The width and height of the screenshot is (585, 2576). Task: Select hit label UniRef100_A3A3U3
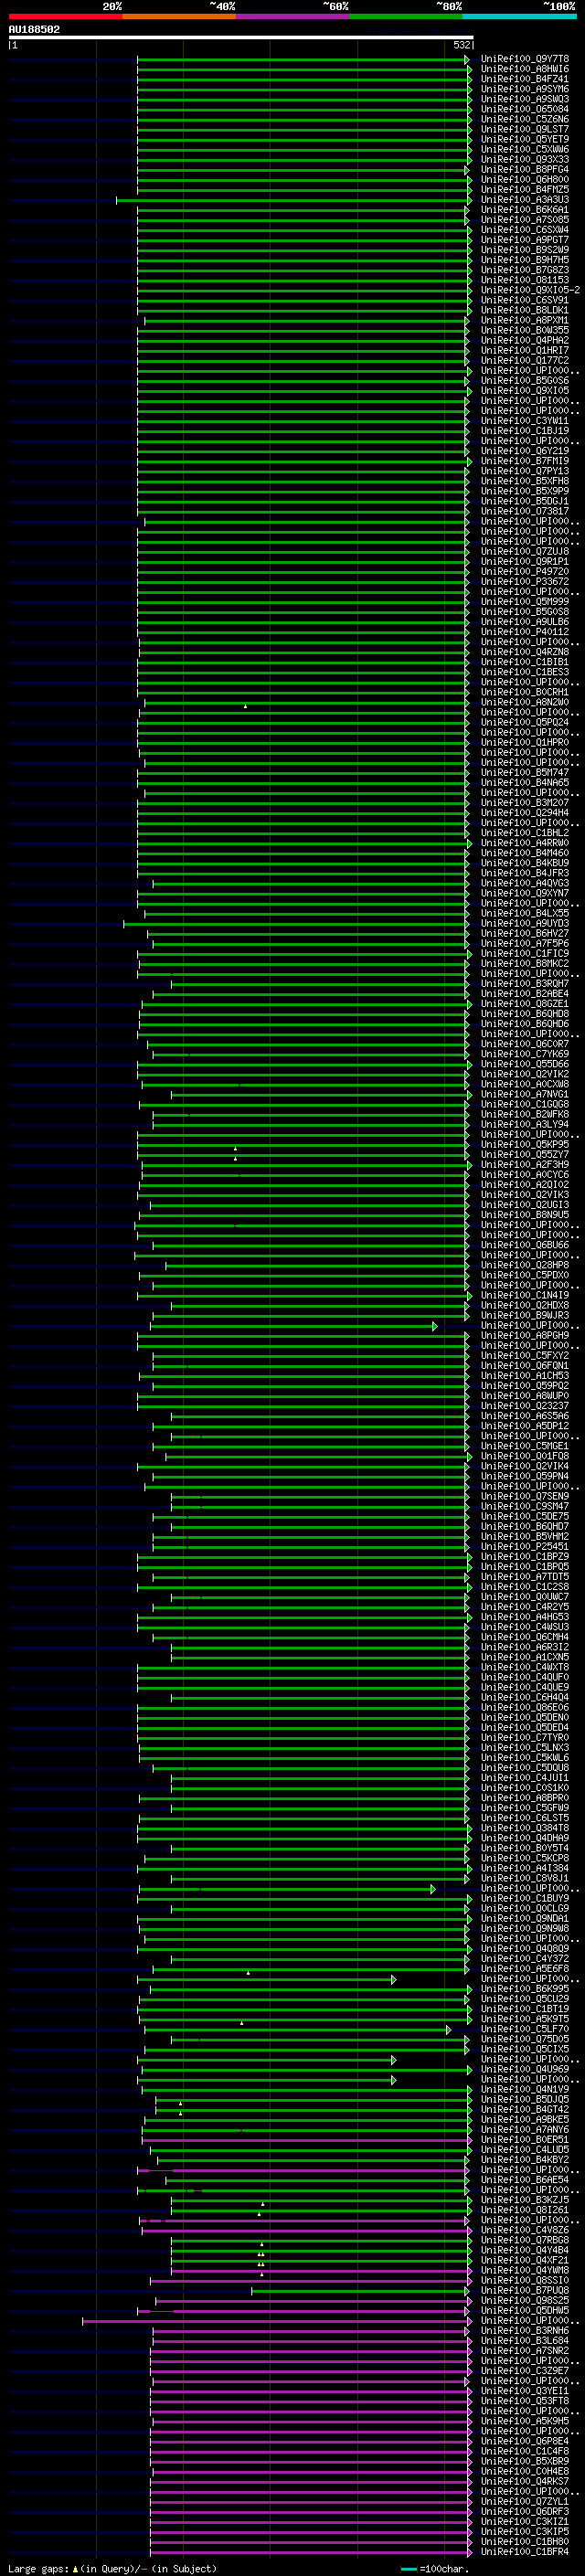point(525,200)
